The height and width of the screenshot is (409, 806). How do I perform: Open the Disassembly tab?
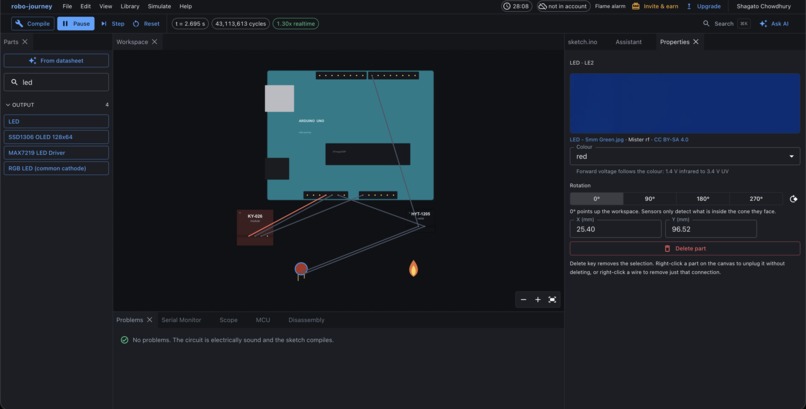[x=306, y=320]
